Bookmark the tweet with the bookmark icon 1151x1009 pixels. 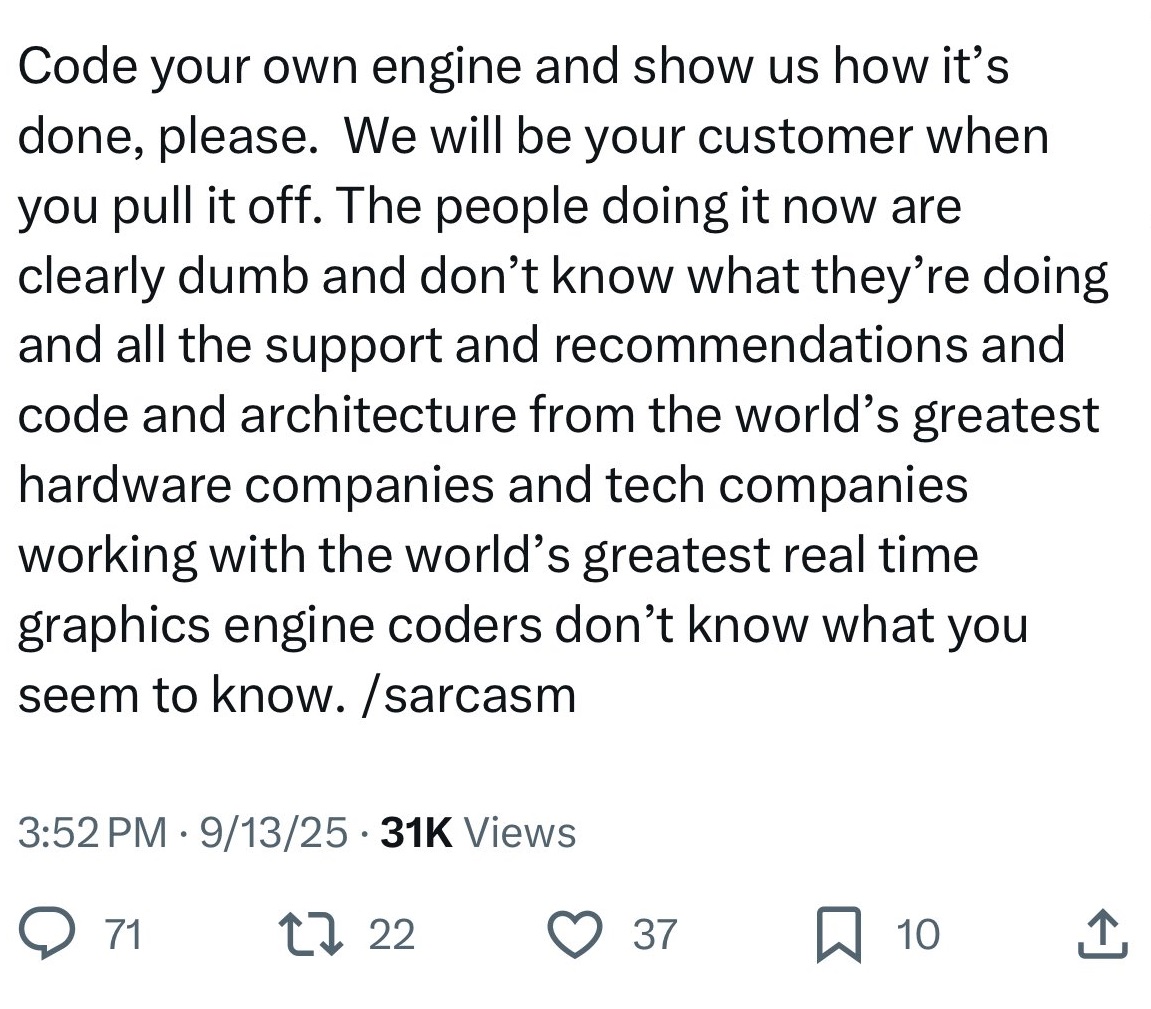[x=838, y=934]
